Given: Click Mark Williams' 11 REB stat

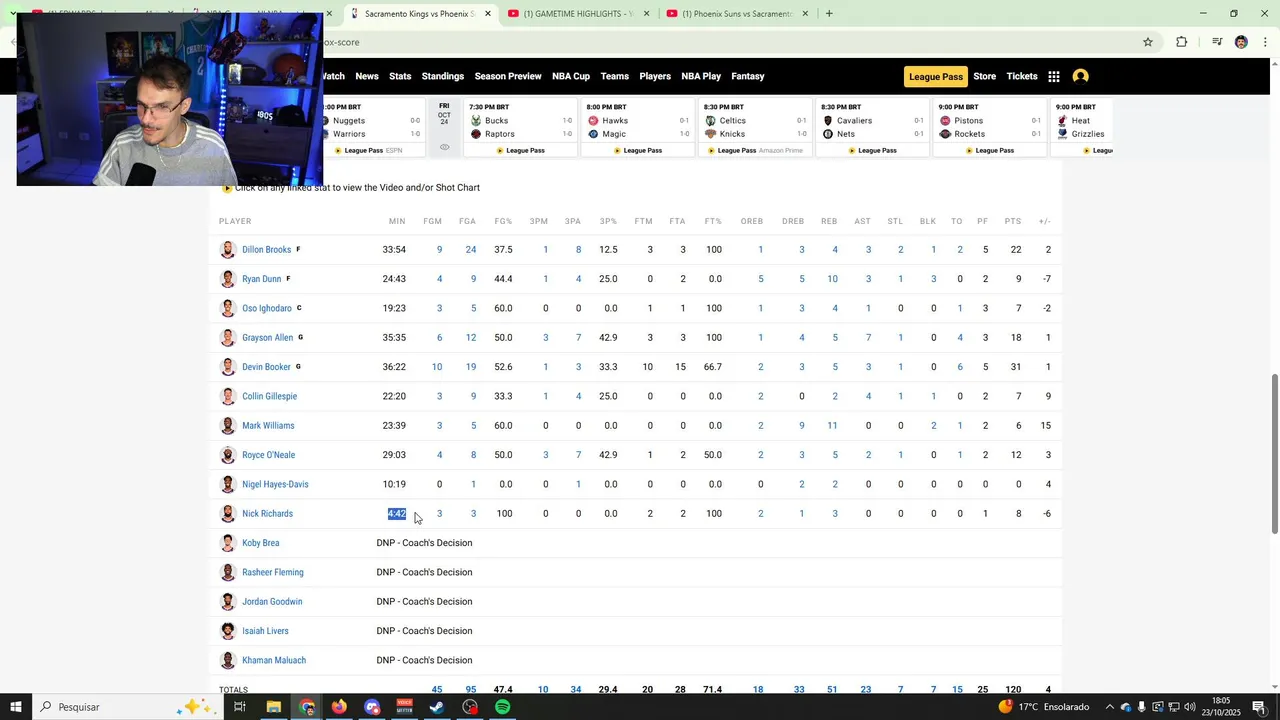Looking at the screenshot, I should point(832,426).
